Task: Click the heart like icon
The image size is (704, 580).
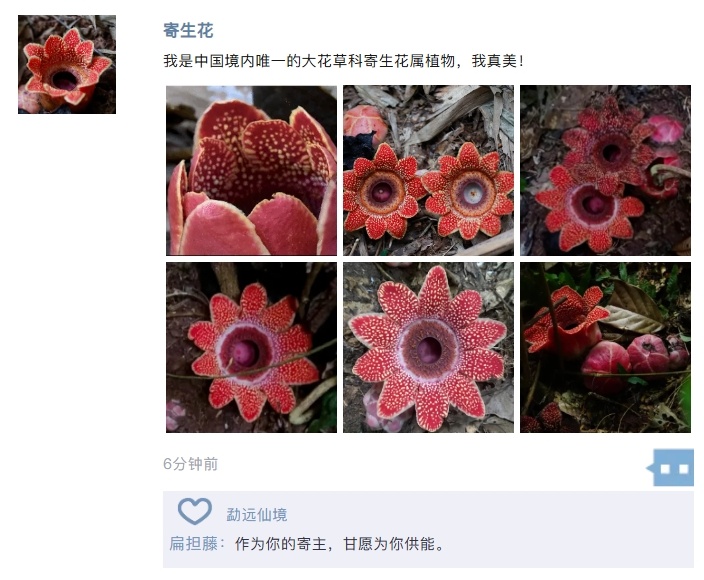Action: point(194,511)
